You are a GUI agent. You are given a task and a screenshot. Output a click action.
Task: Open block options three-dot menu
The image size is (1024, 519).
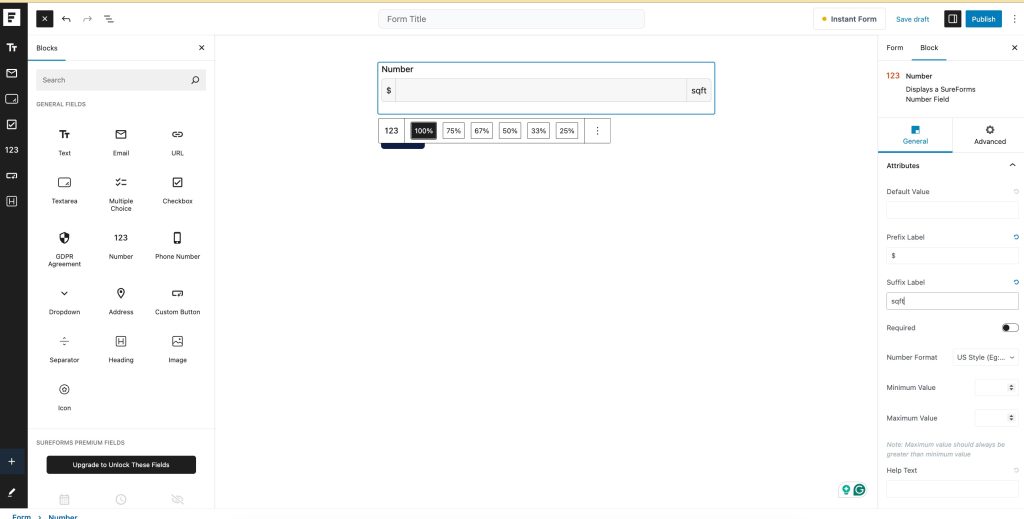click(597, 131)
